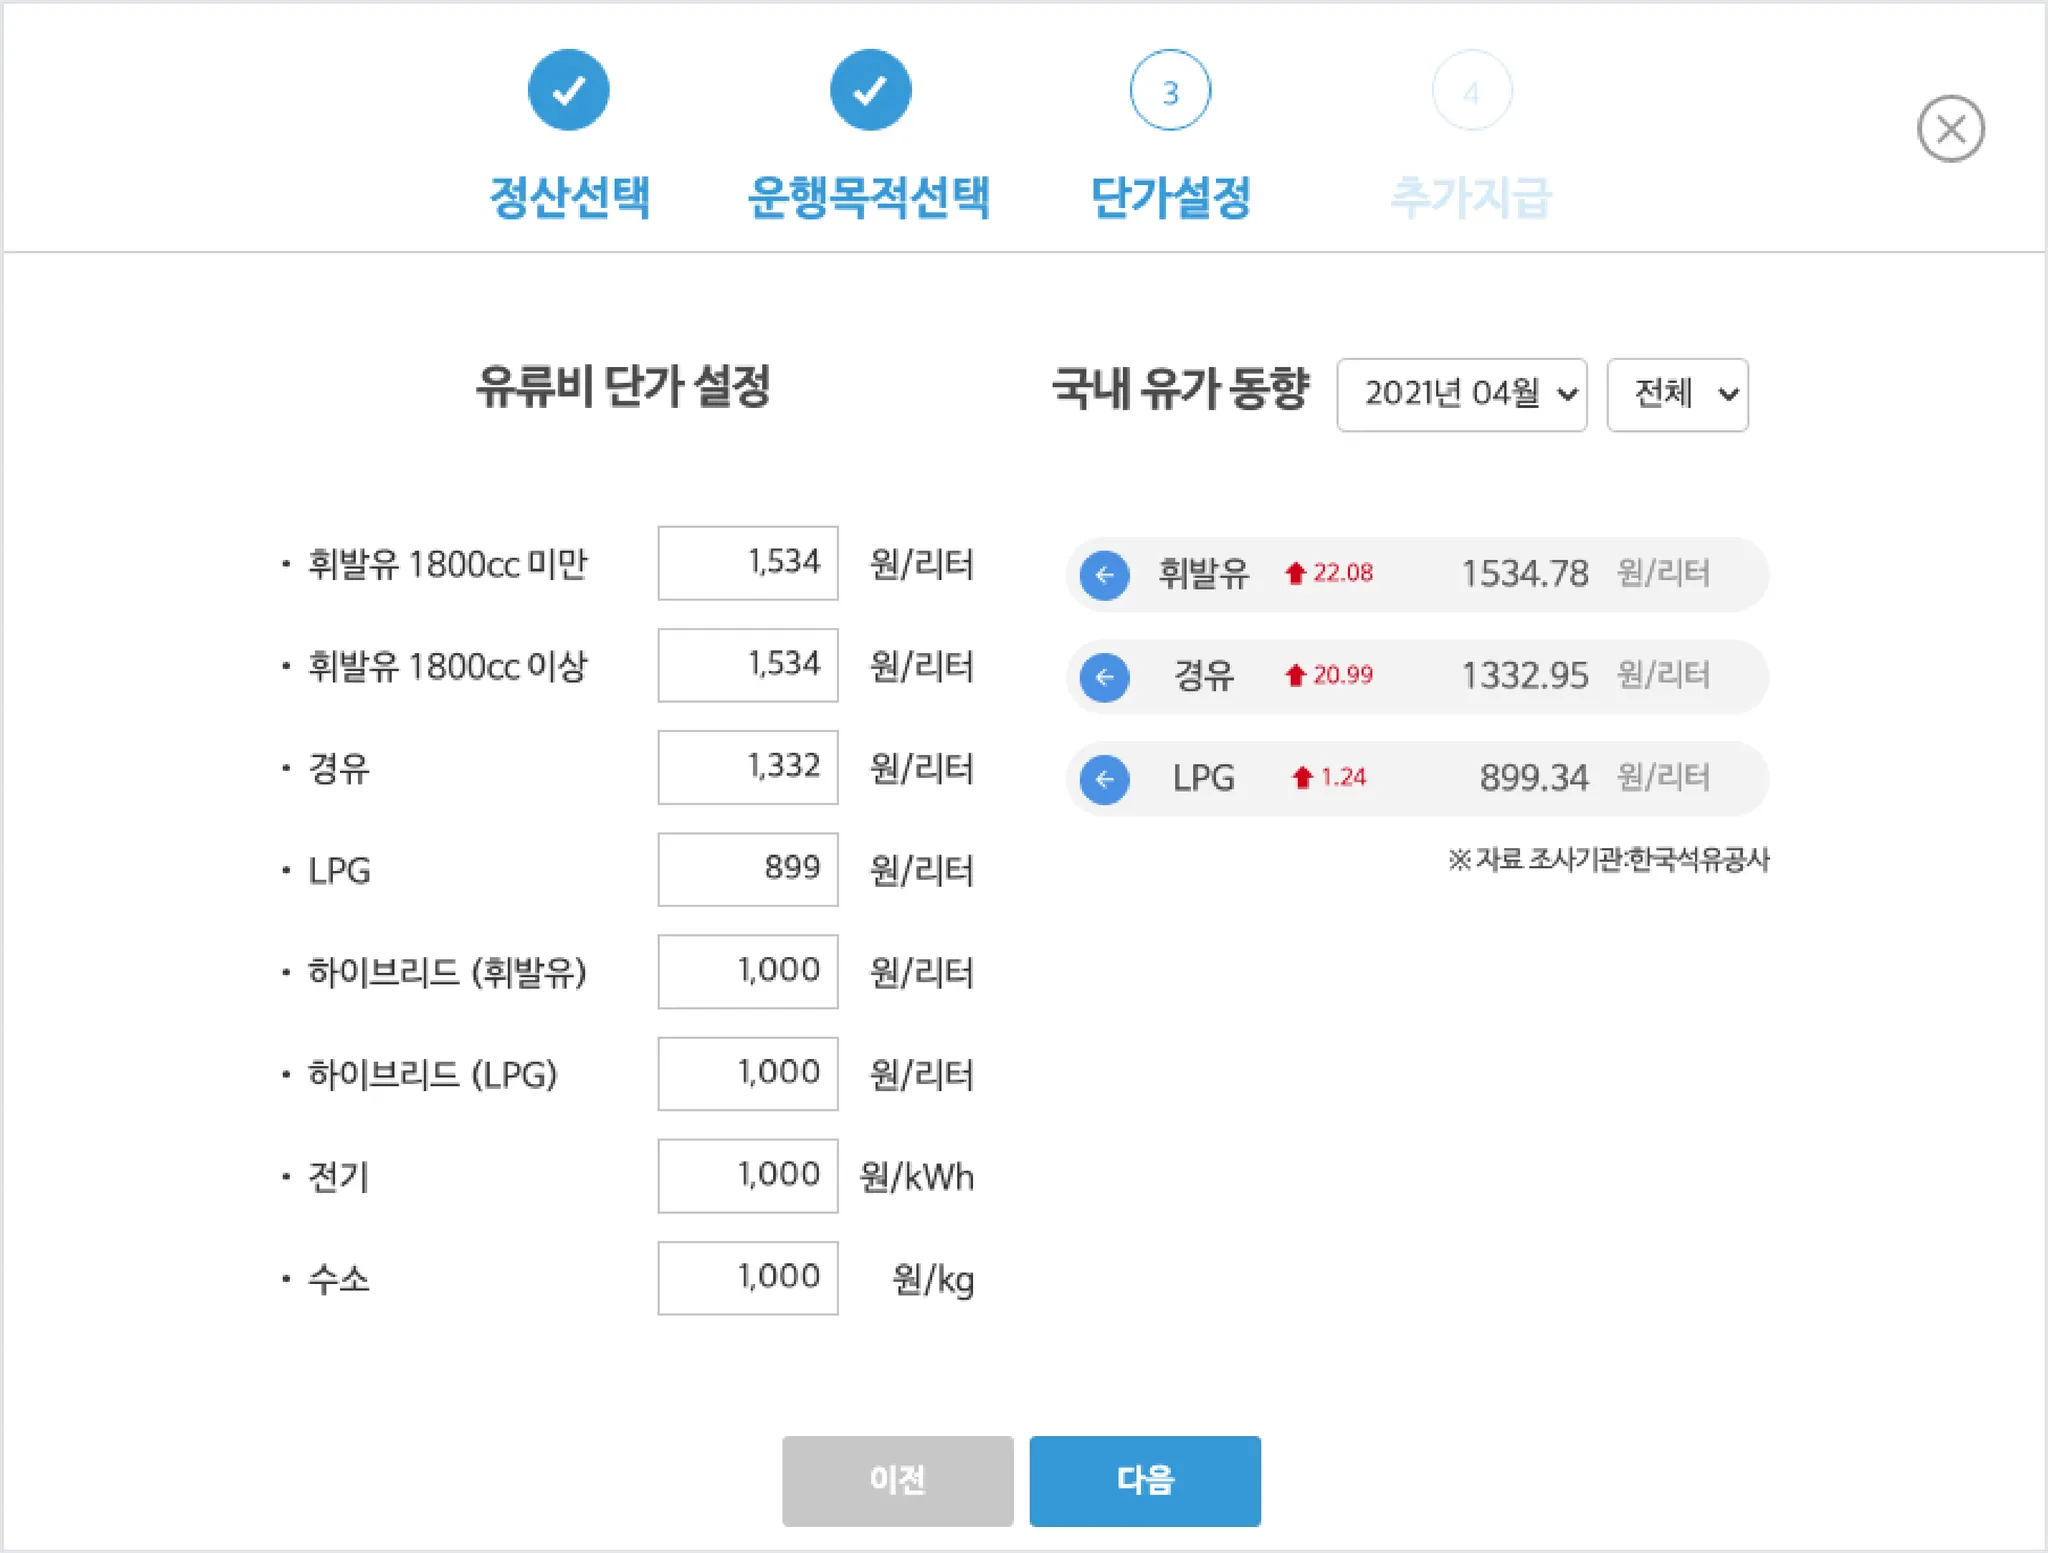The image size is (2048, 1553).
Task: Select the 전기 원/kWh price field
Action: 747,1175
